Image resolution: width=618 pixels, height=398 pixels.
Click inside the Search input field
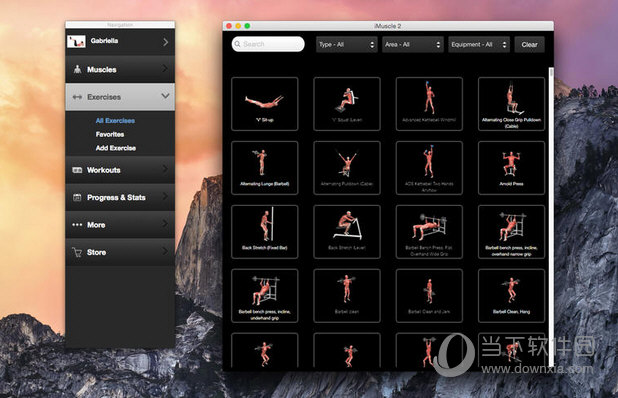tap(268, 44)
